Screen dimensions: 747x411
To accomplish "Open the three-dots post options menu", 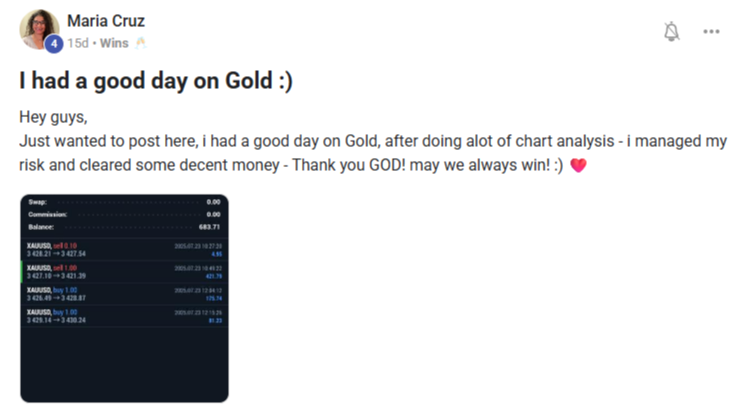I will (x=711, y=31).
